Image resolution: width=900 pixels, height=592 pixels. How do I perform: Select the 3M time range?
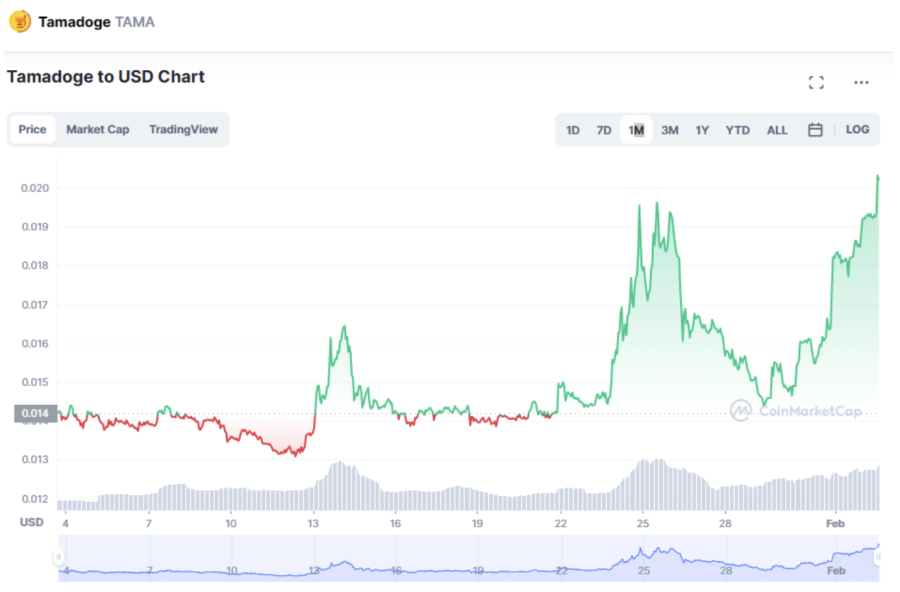click(670, 130)
